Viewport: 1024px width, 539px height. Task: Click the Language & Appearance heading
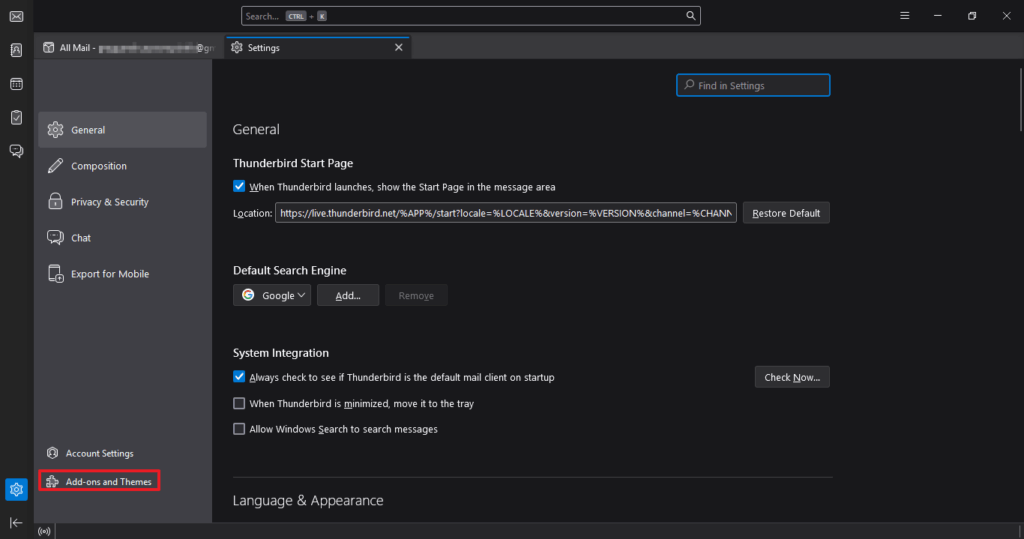(x=308, y=500)
